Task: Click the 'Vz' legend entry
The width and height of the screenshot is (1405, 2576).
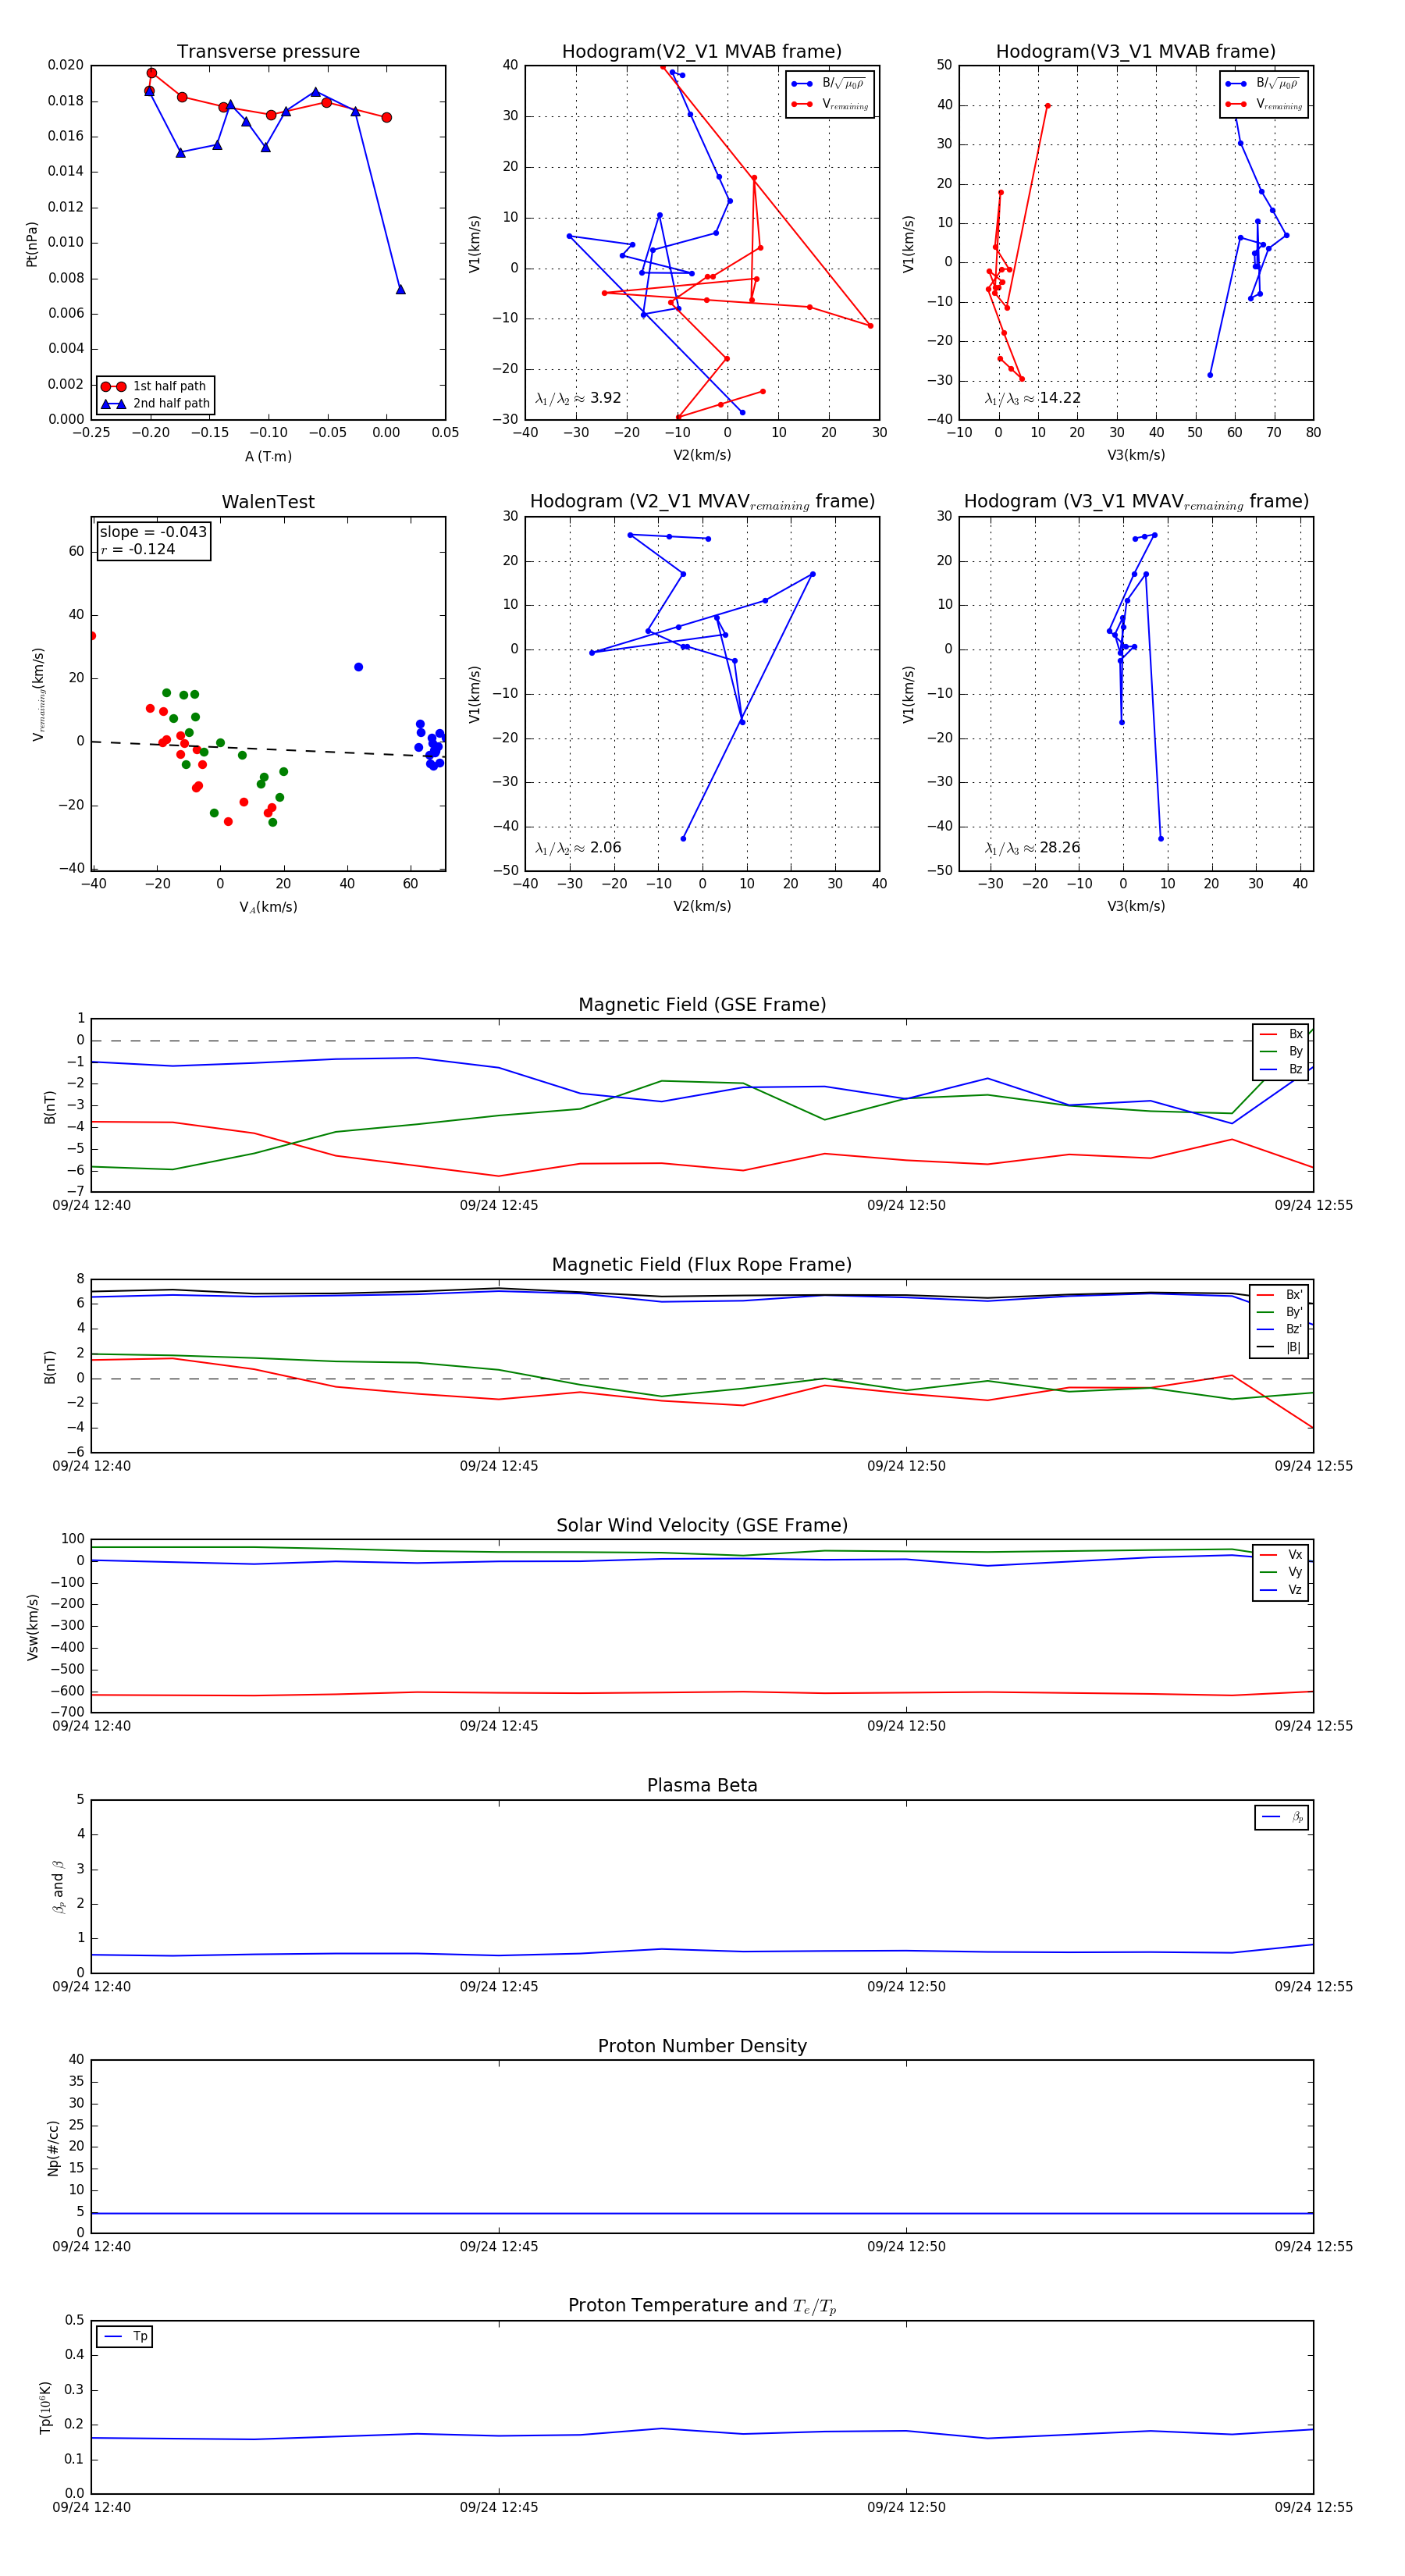Action: (1281, 1589)
